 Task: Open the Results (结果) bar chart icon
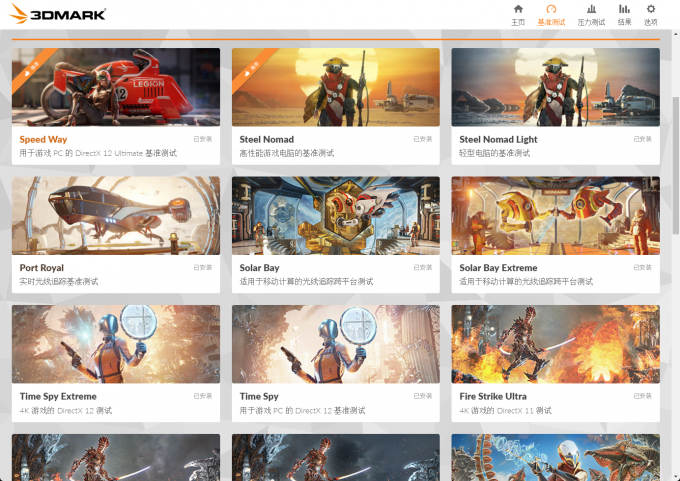point(624,15)
